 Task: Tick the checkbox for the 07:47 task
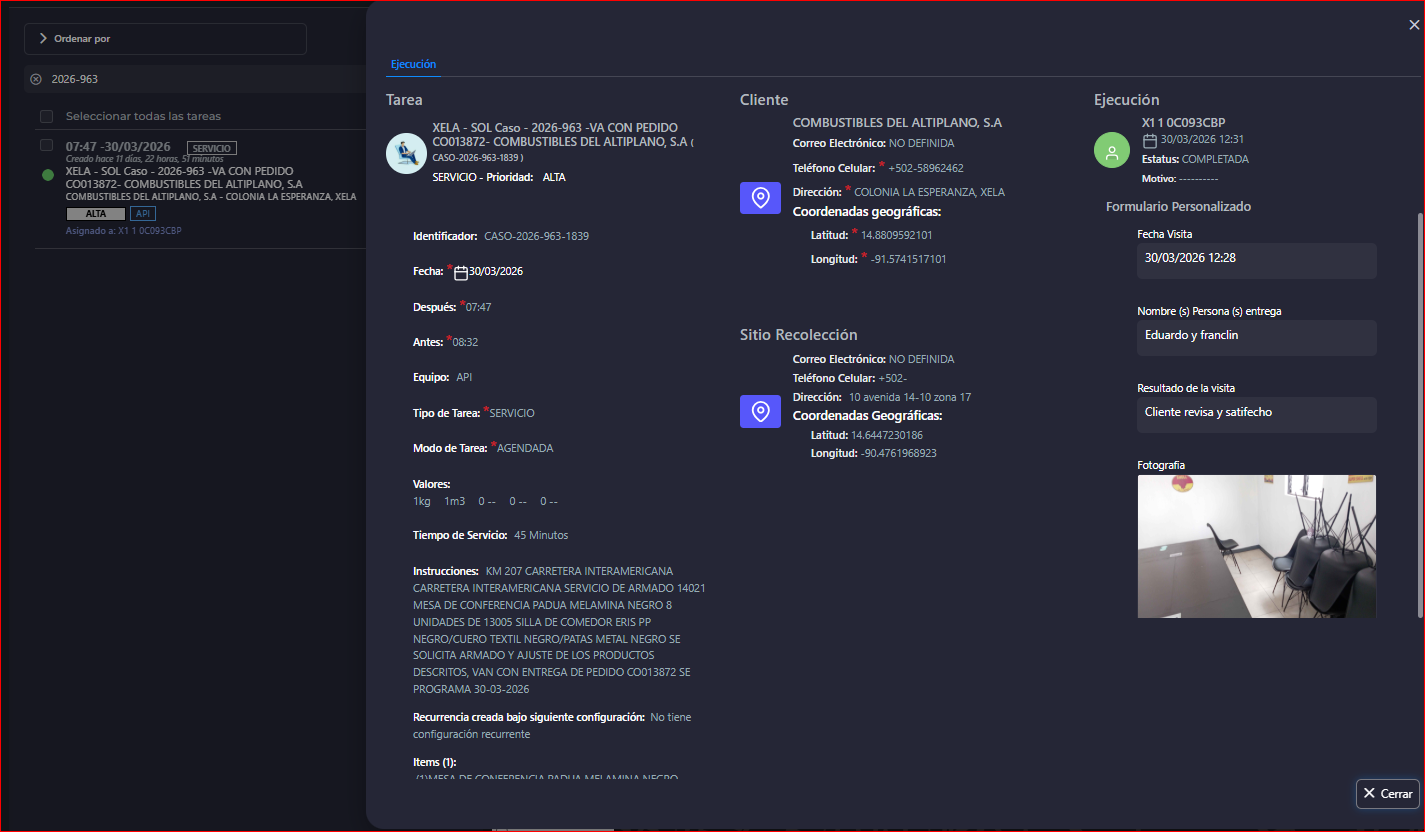(x=47, y=146)
